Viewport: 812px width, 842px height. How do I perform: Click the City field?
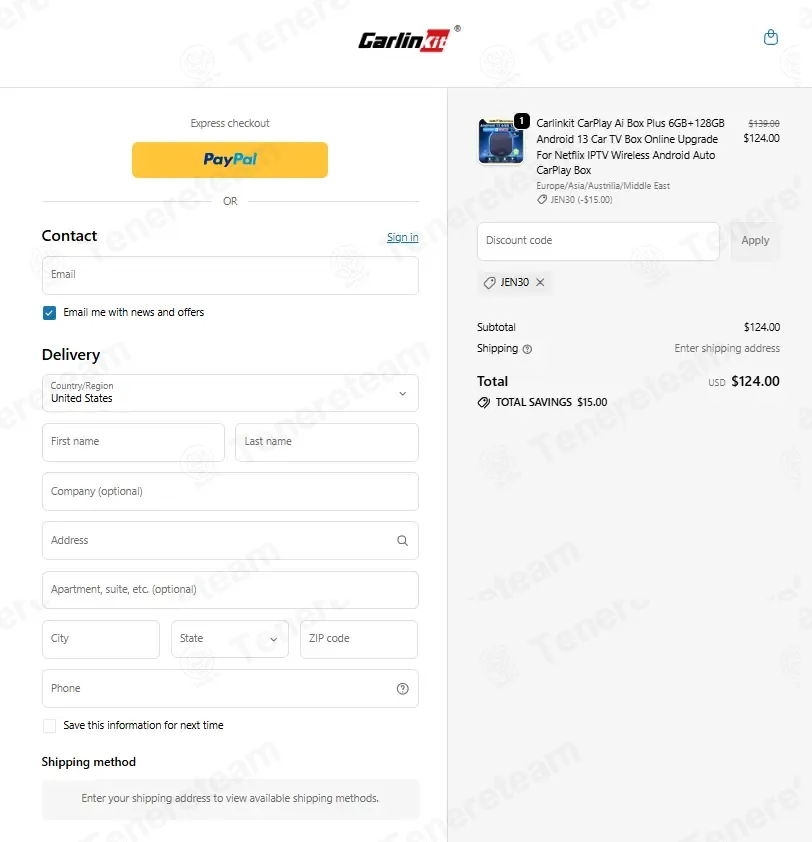(101, 639)
